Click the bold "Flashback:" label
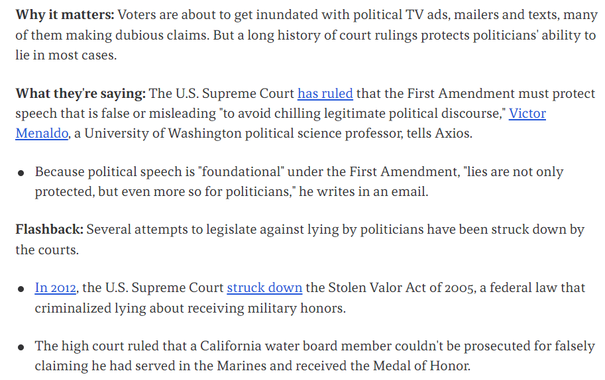 point(49,230)
